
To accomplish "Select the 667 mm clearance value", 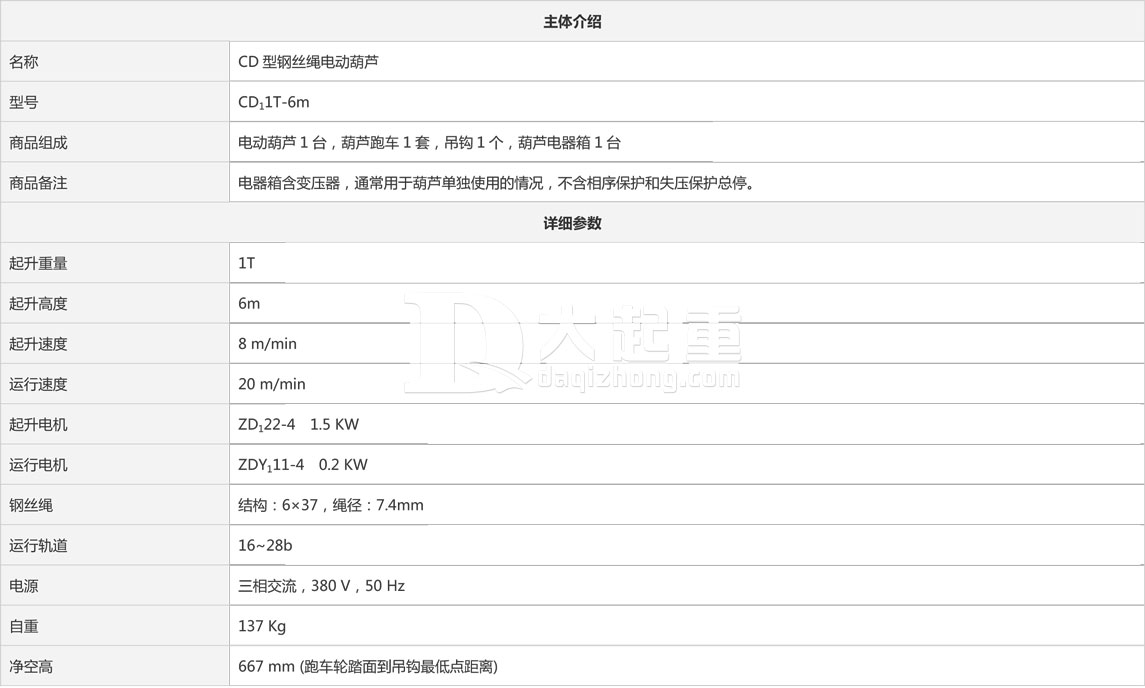I will [368, 667].
